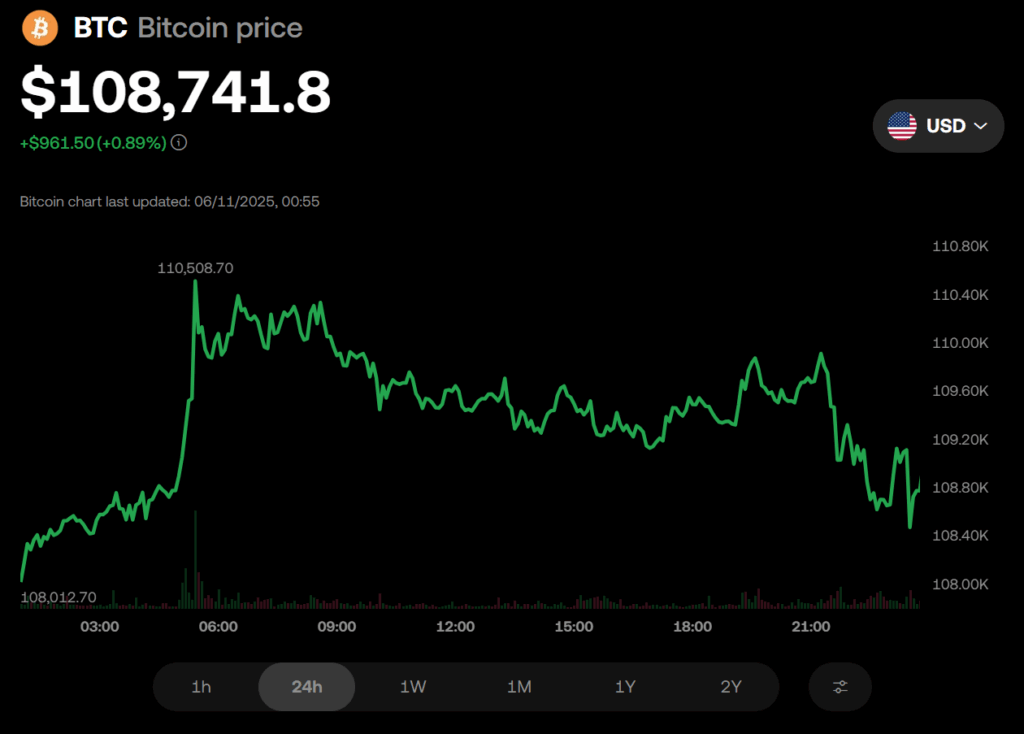Click the chart last updated timestamp
Screen dimensions: 1024x734
tap(170, 202)
